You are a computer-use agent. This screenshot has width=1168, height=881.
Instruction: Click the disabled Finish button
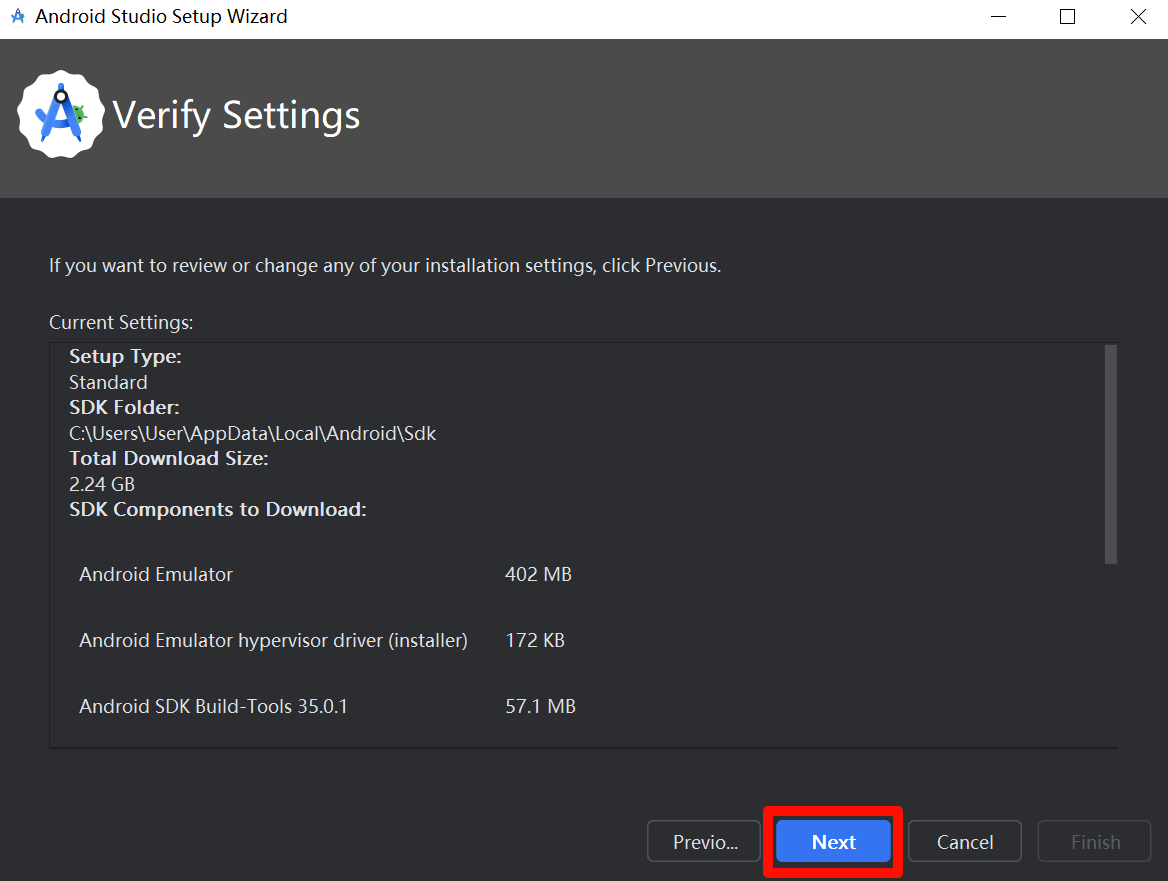coord(1094,841)
